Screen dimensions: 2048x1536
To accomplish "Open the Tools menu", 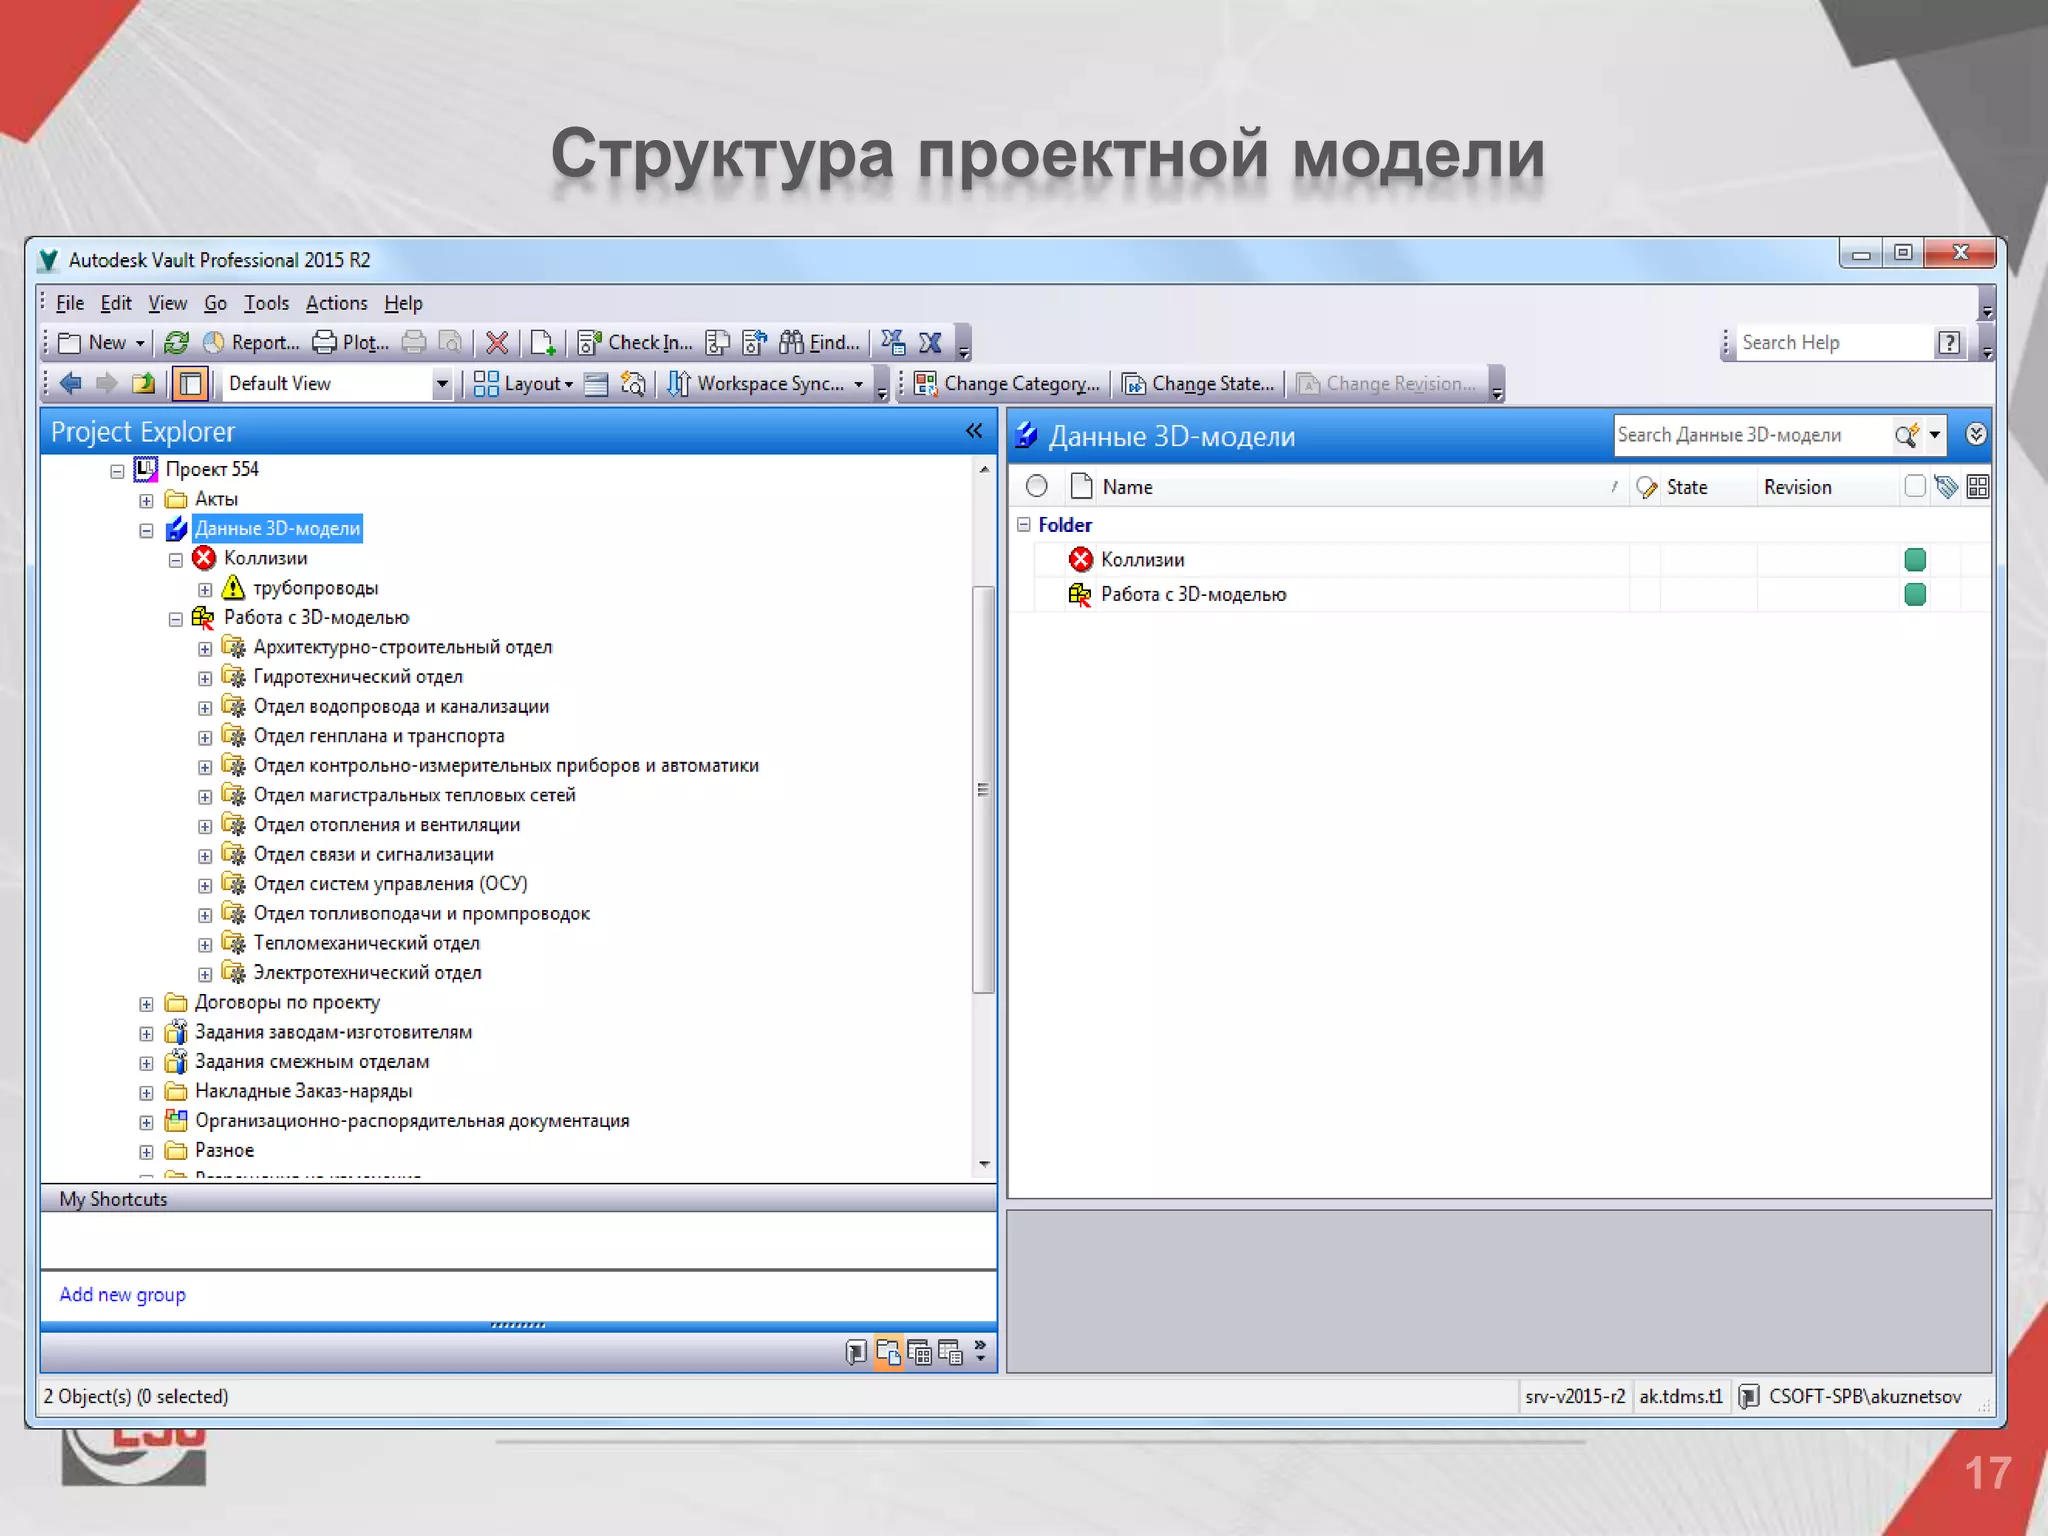I will coord(266,303).
